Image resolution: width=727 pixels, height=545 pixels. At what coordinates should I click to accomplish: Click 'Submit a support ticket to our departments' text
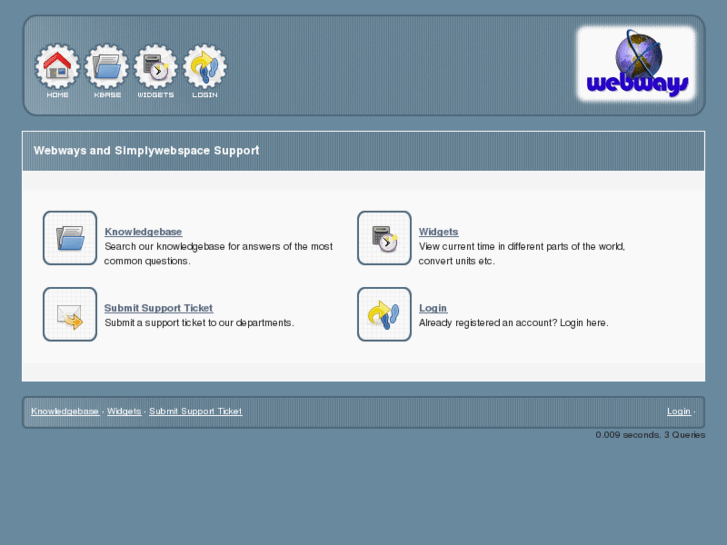tap(199, 322)
